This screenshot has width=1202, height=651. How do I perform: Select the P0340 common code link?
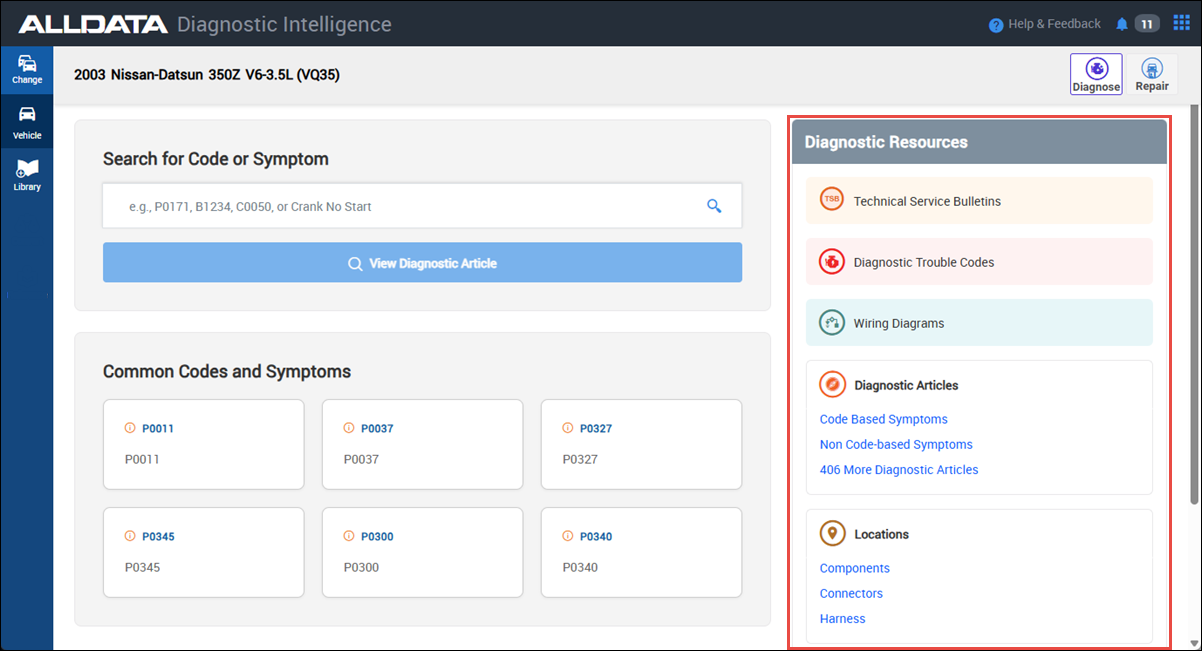point(596,536)
